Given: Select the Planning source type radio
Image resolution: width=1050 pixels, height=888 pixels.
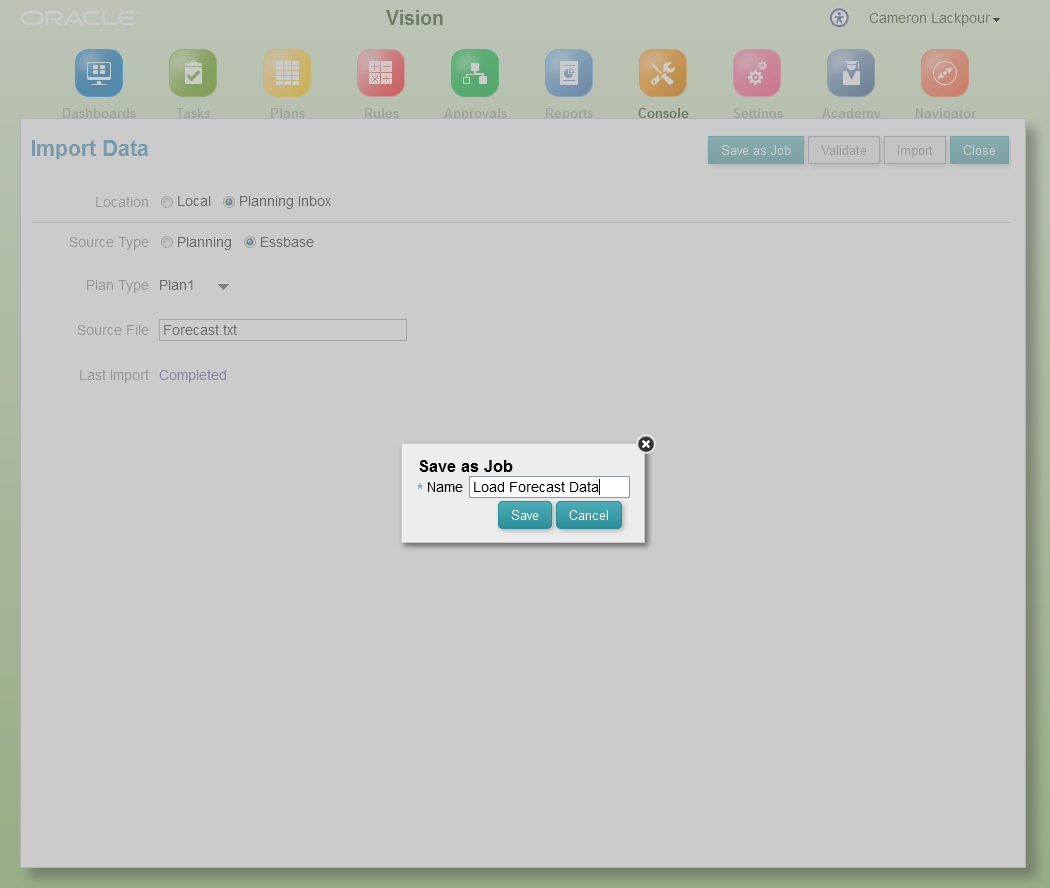Looking at the screenshot, I should [x=167, y=242].
